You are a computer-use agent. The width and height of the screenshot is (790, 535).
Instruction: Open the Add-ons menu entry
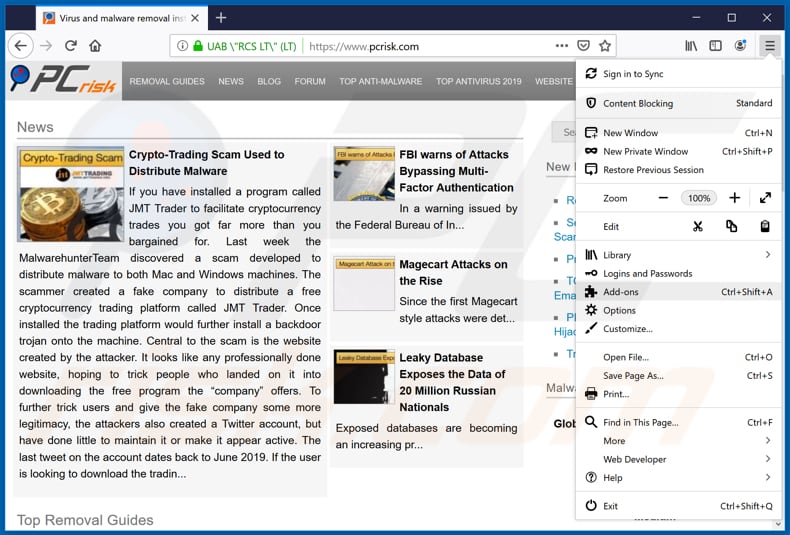click(x=679, y=292)
